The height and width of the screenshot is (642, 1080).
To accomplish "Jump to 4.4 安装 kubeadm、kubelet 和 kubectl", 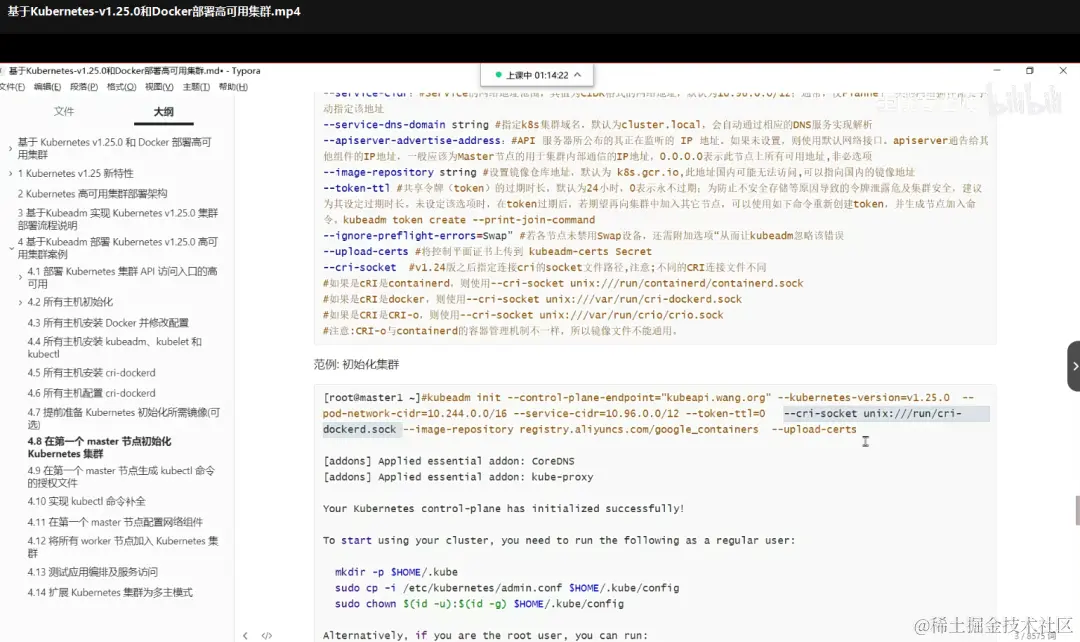I will [114, 348].
